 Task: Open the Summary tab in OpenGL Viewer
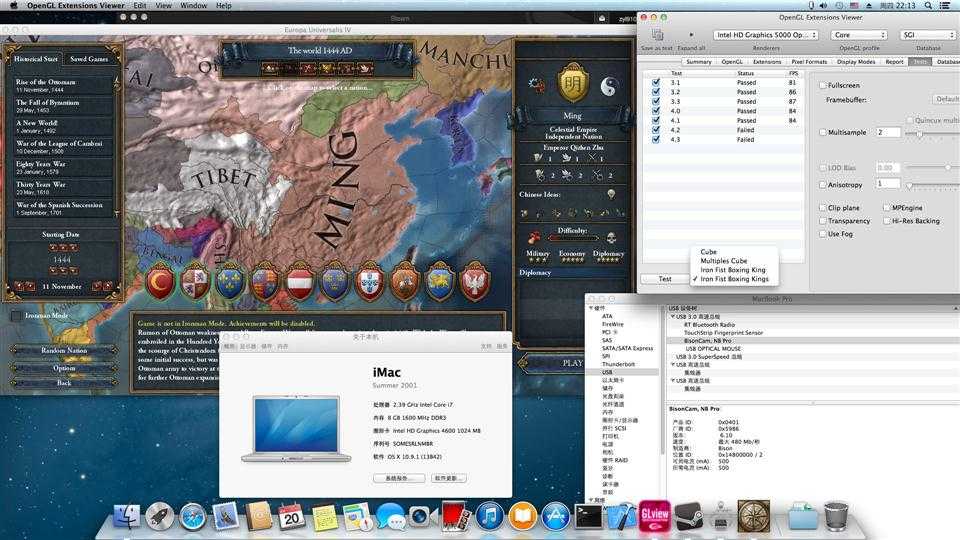(x=699, y=62)
